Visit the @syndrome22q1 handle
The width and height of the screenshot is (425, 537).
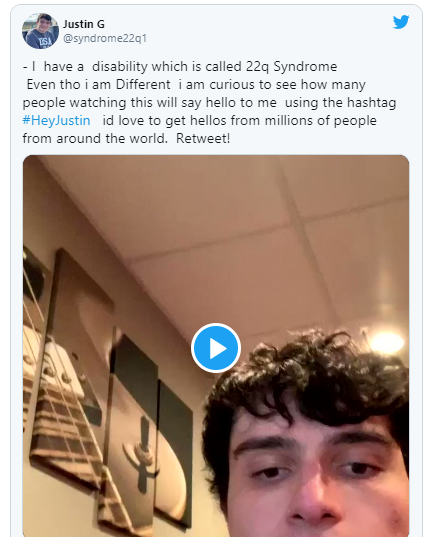[x=105, y=38]
